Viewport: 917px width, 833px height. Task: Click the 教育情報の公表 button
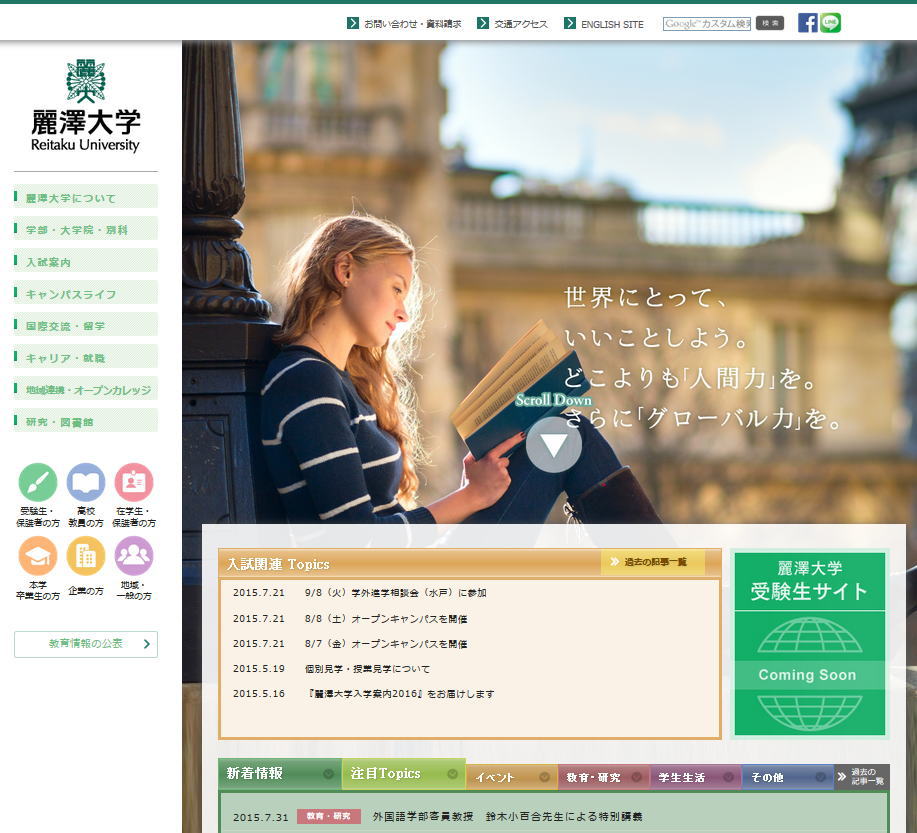click(86, 644)
